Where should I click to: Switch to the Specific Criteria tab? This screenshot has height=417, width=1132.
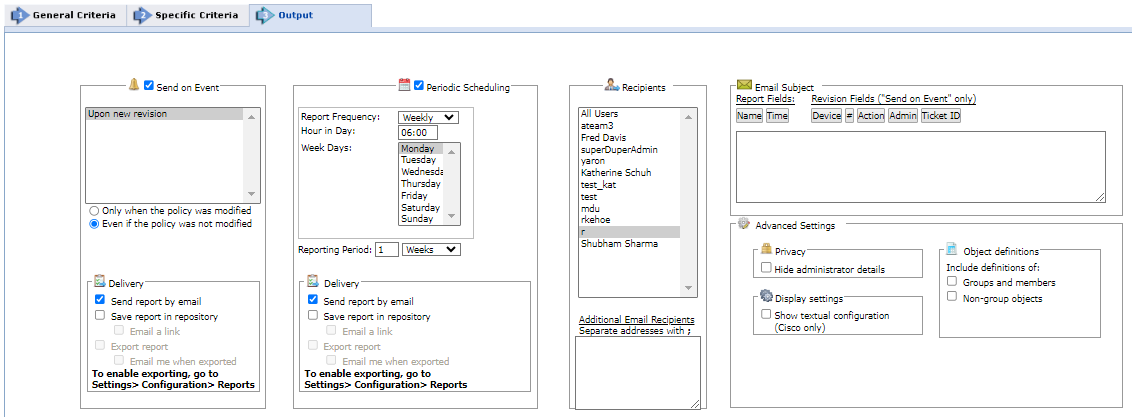point(187,15)
